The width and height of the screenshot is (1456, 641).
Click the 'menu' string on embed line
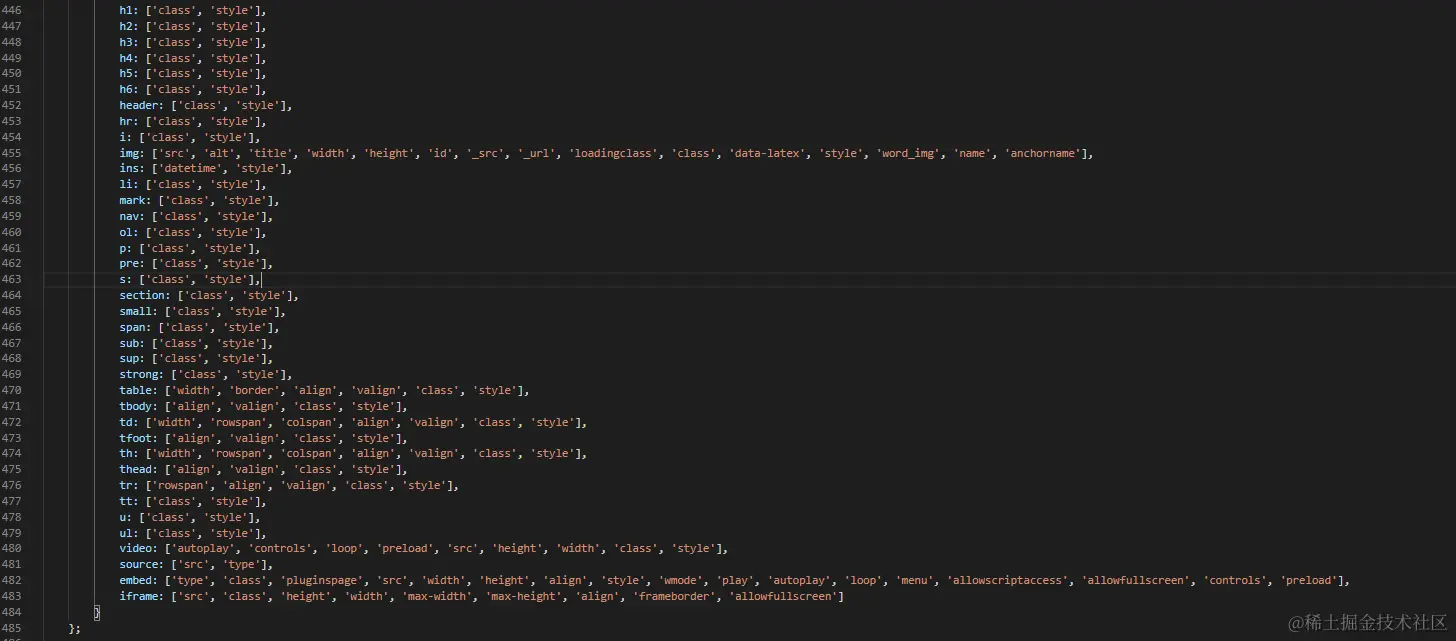pos(914,581)
